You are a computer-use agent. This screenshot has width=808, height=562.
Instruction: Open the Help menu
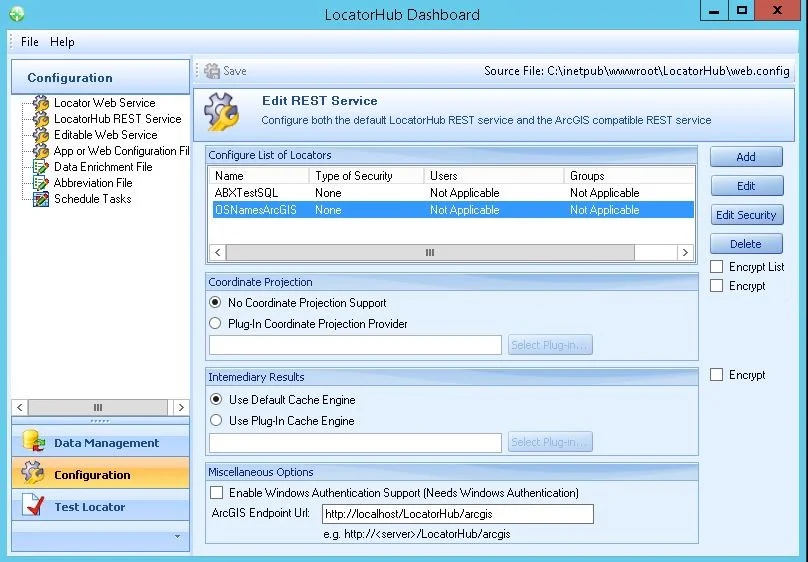coord(62,42)
